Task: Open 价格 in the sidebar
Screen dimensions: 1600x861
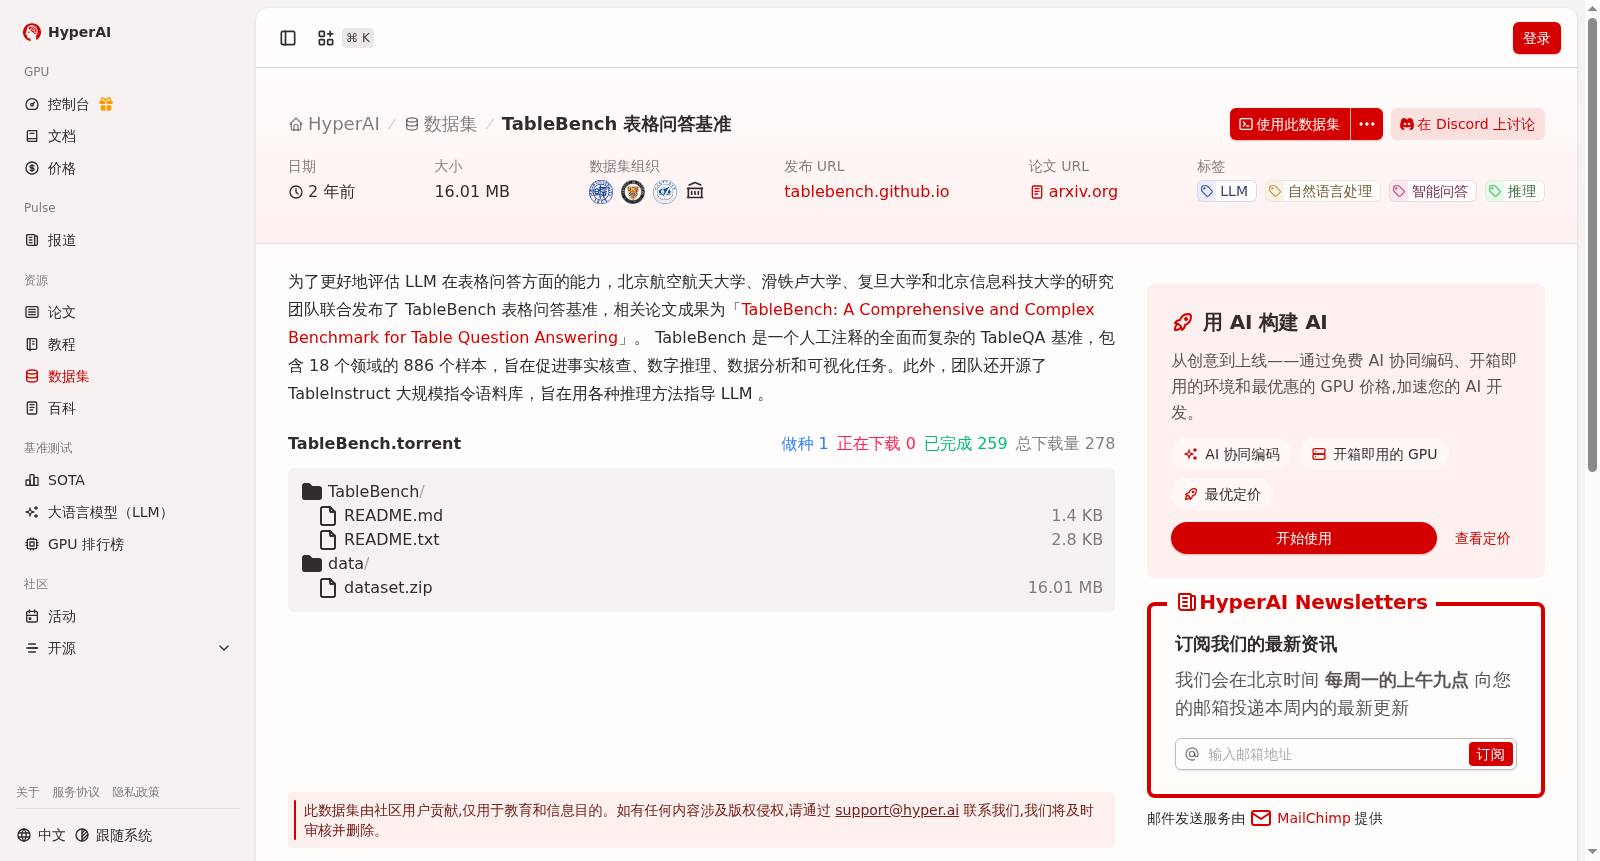Action: coord(50,168)
